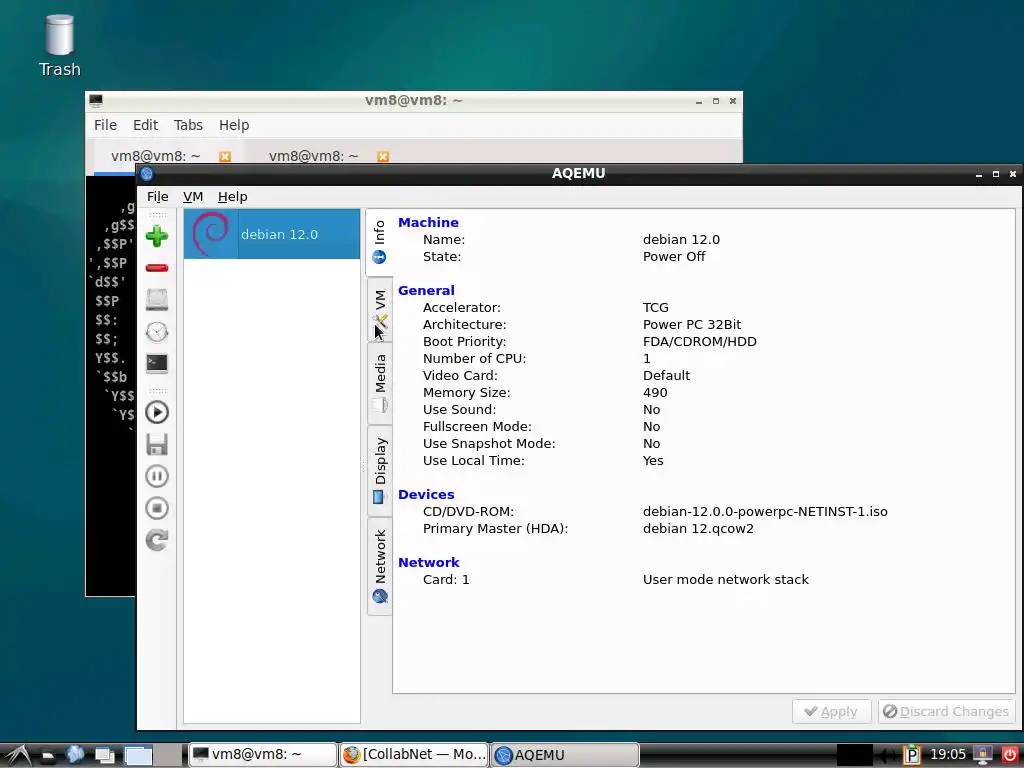1024x768 pixels.
Task: Click the TCG accelerator value
Action: click(x=656, y=307)
